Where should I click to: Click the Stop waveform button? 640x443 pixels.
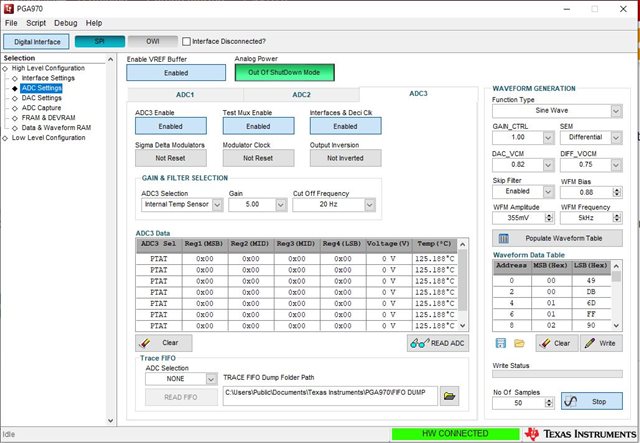click(592, 402)
